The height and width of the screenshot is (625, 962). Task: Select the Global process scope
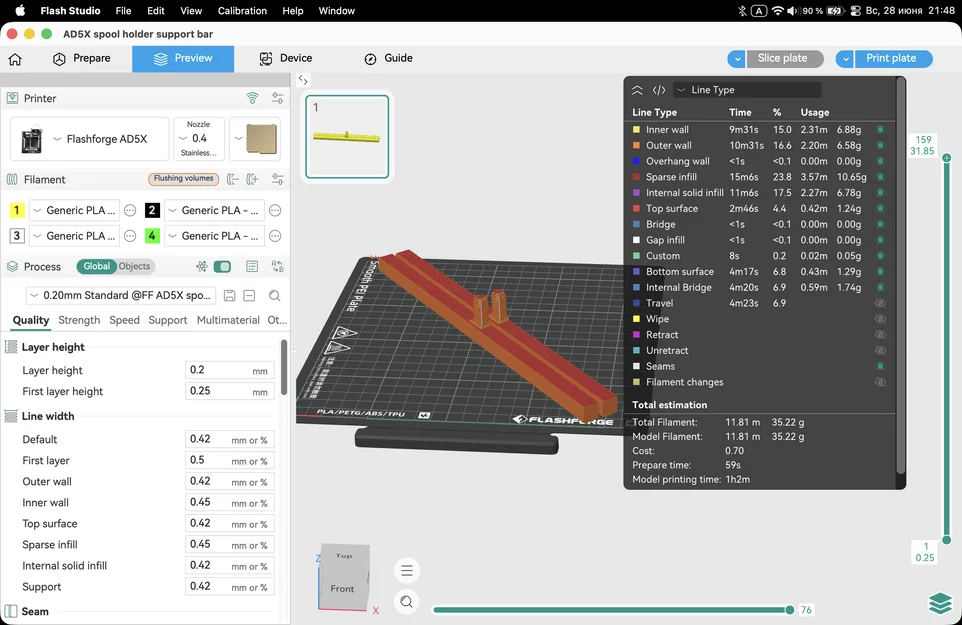click(96, 266)
